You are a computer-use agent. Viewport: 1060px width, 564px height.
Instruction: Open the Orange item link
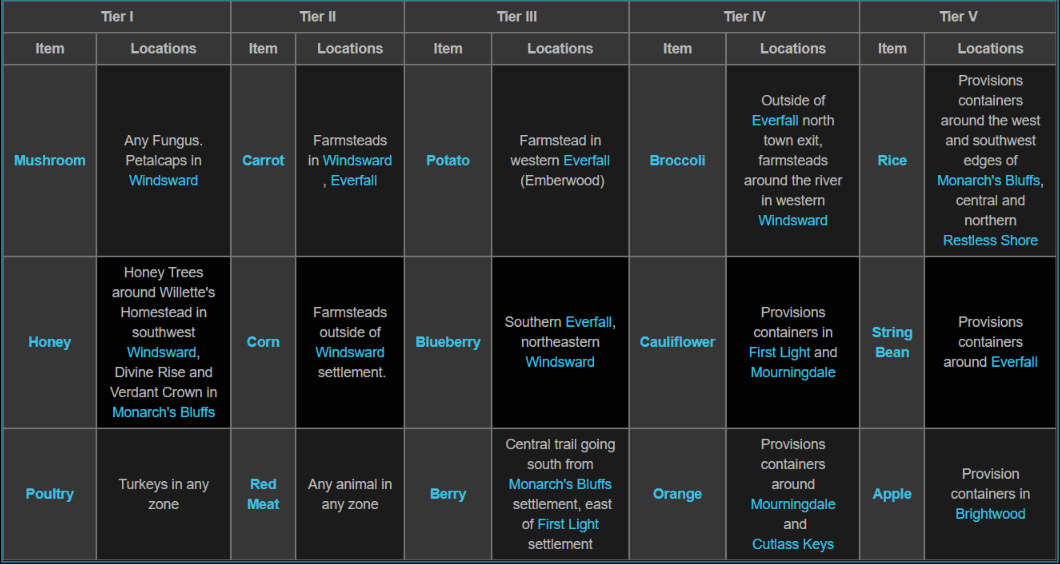point(677,494)
